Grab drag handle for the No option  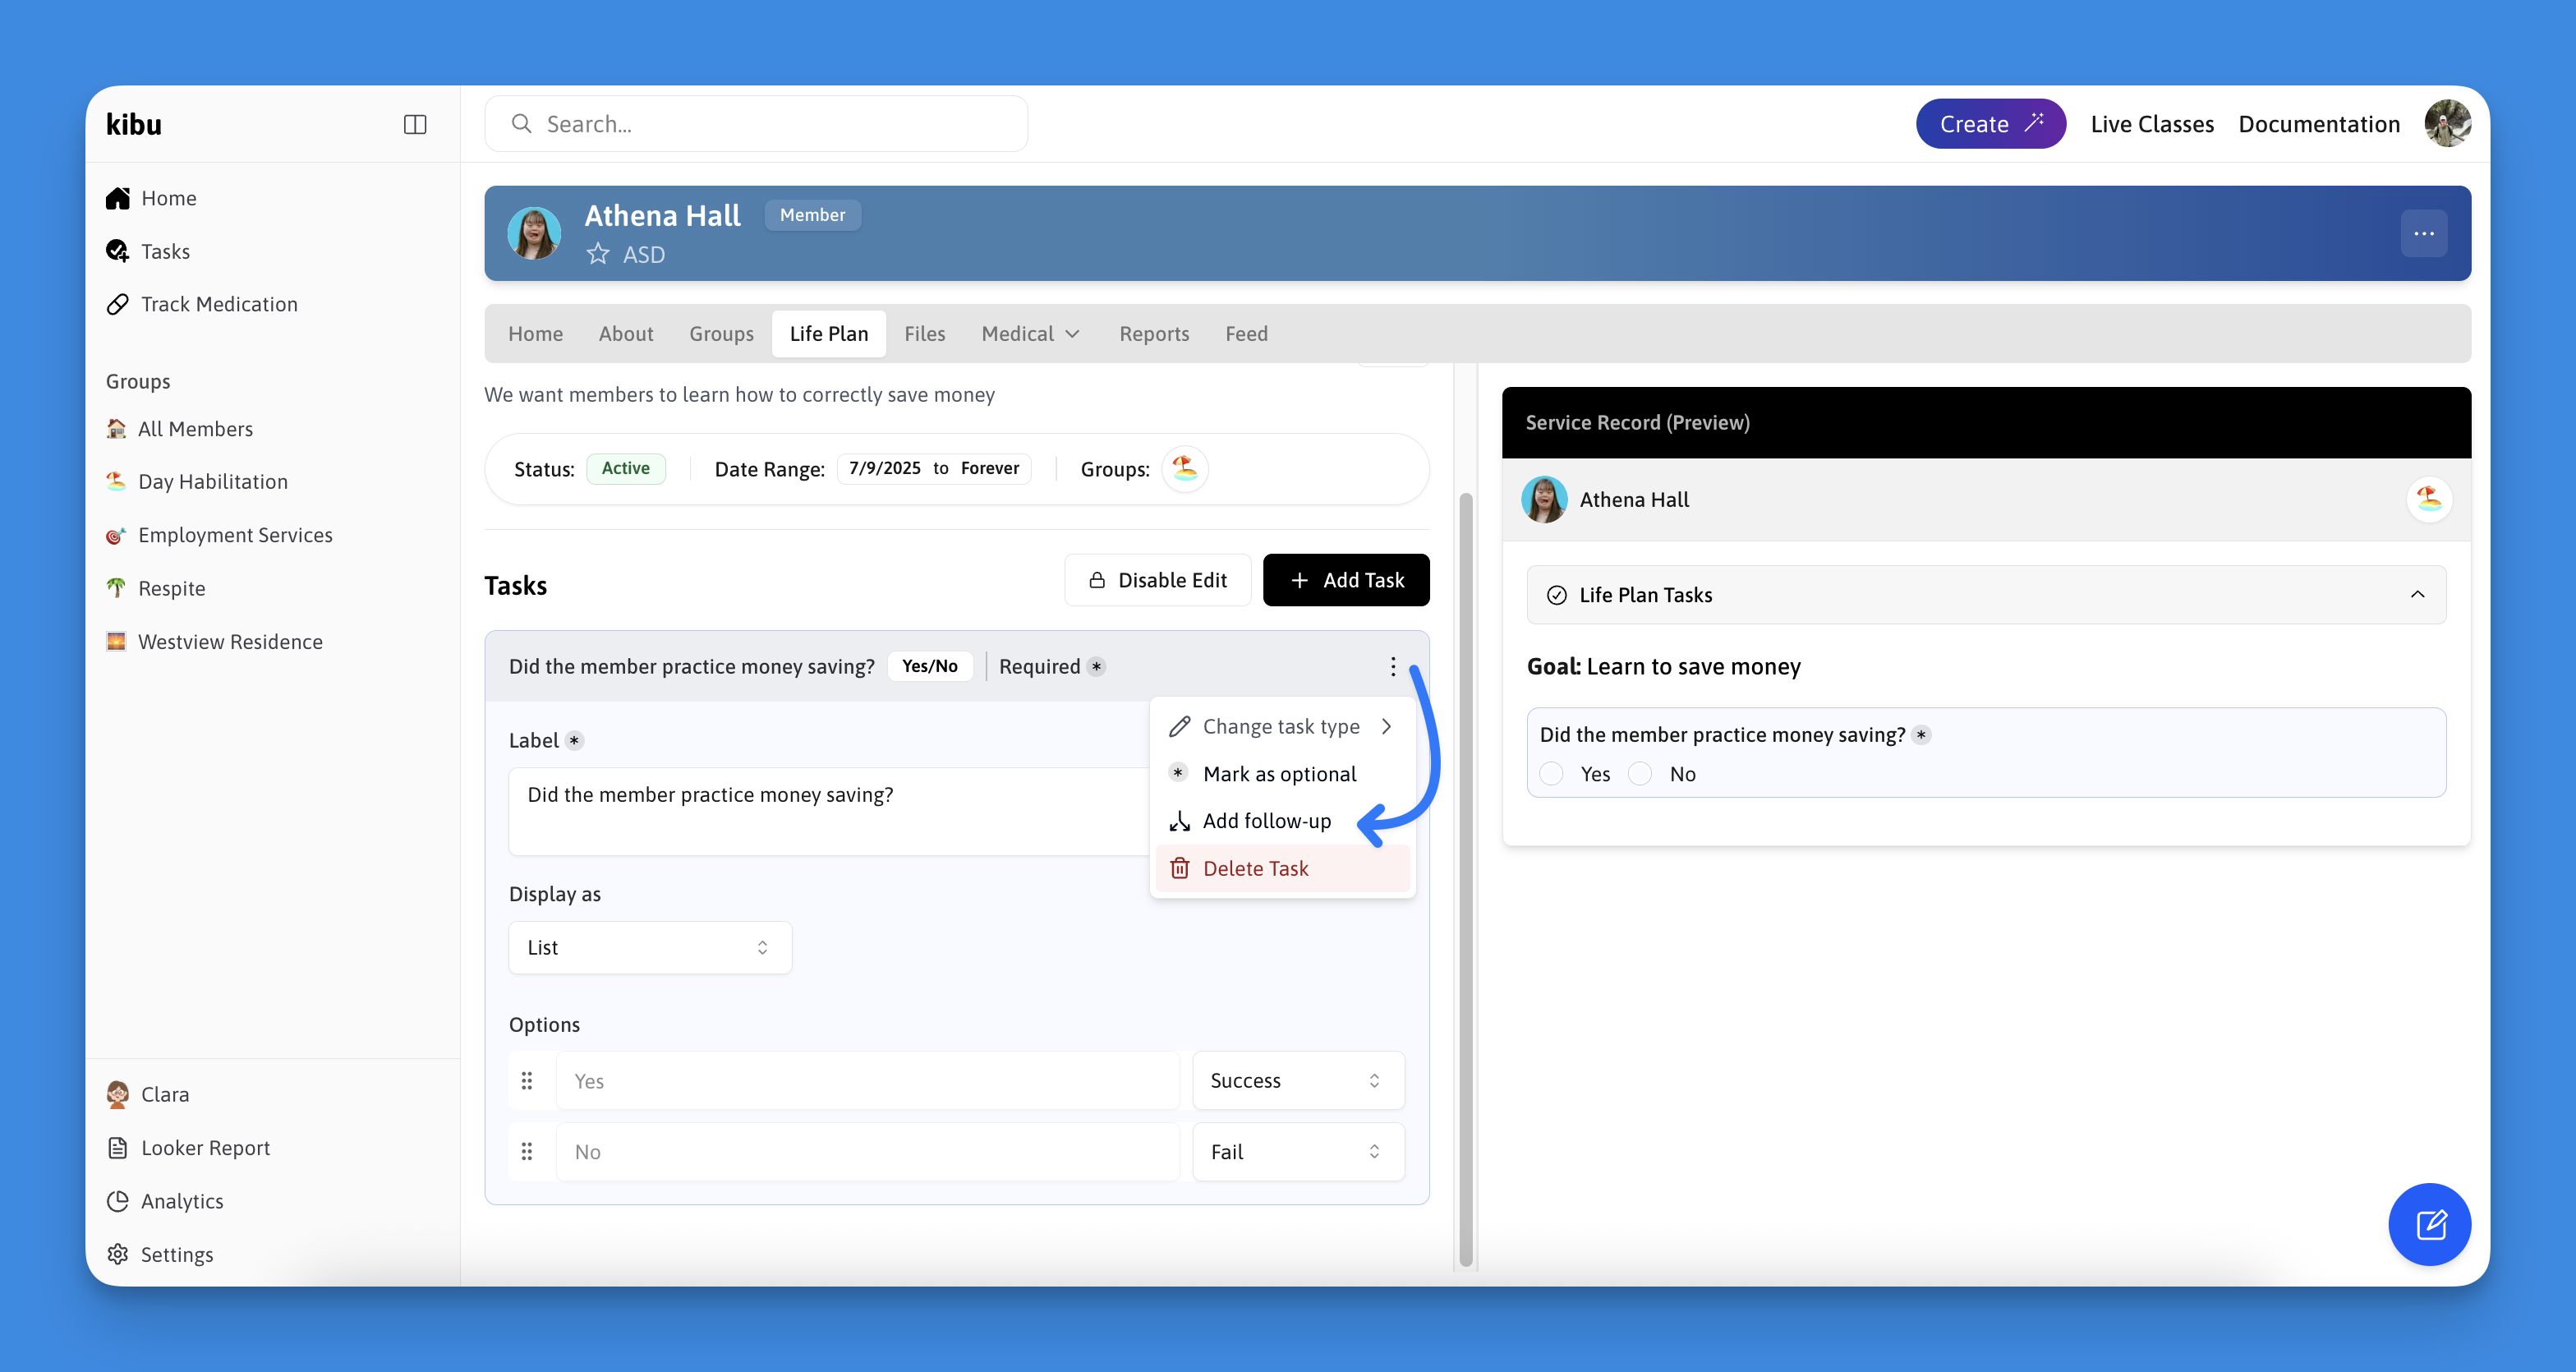pos(527,1152)
